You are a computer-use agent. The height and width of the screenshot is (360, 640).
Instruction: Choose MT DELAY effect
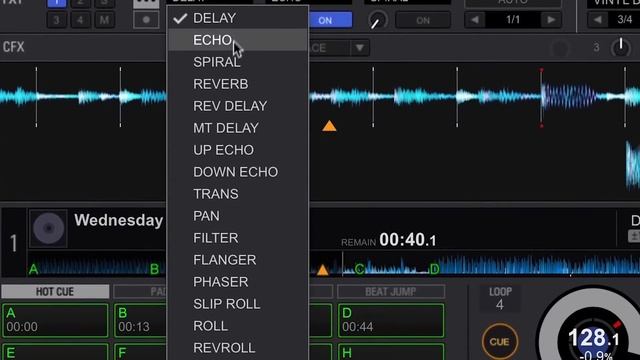[x=238, y=128]
